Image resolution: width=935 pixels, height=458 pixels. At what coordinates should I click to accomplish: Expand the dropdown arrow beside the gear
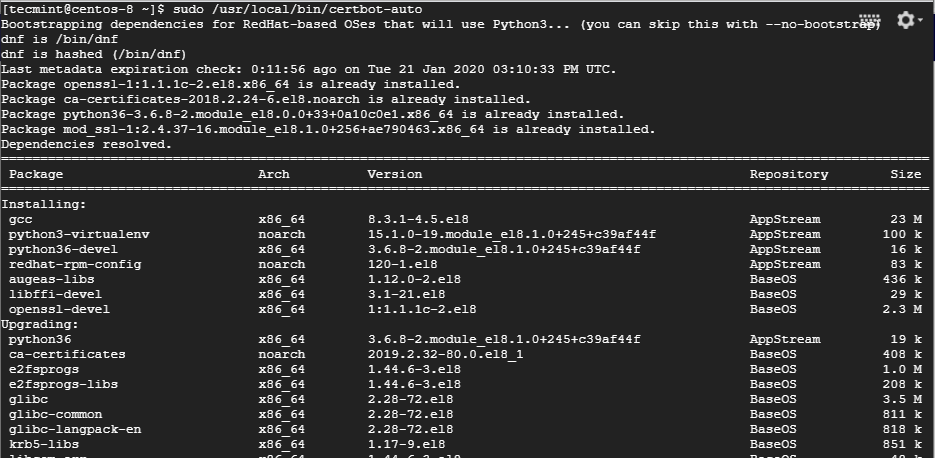[921, 21]
